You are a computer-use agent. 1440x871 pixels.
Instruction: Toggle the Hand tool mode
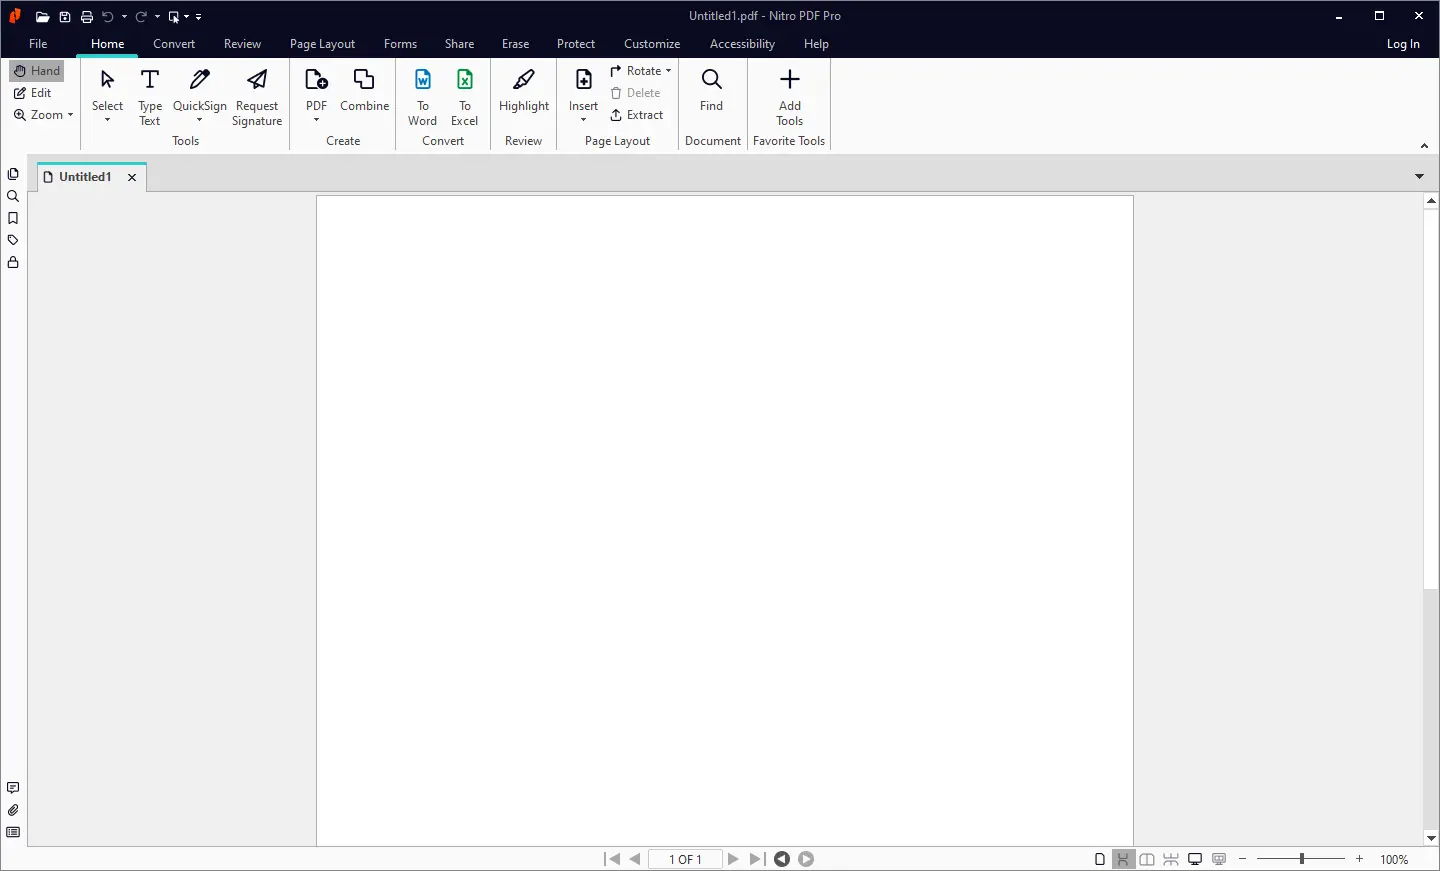(x=37, y=71)
